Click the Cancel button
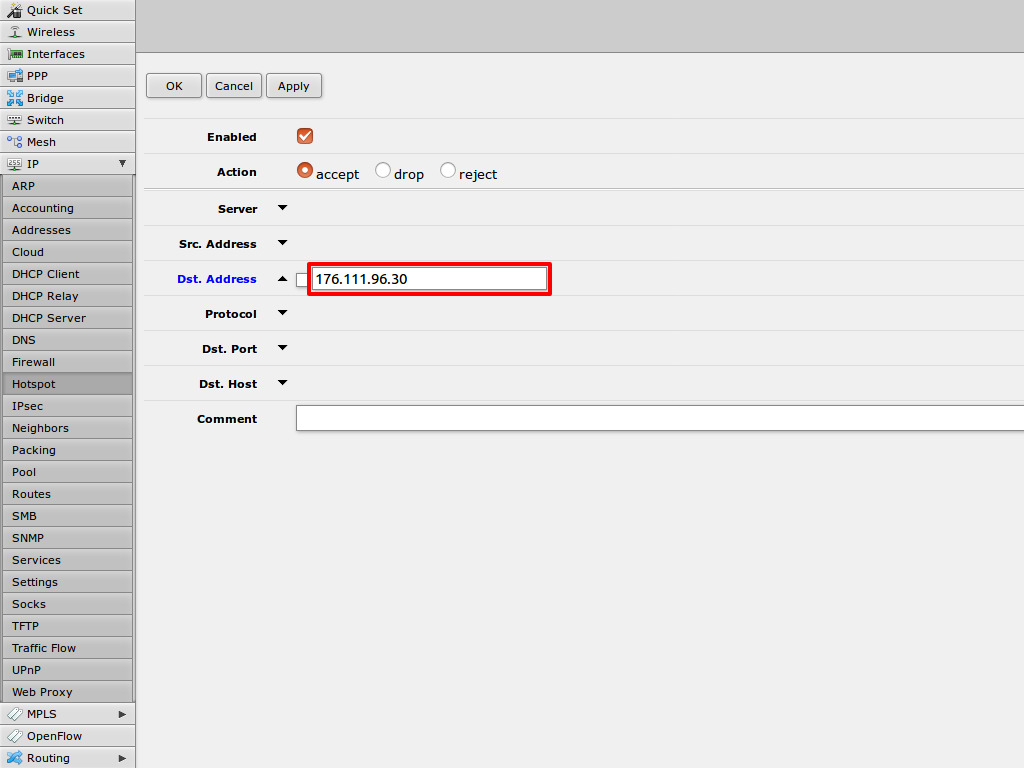Screen dimensions: 1024x768 click(234, 86)
